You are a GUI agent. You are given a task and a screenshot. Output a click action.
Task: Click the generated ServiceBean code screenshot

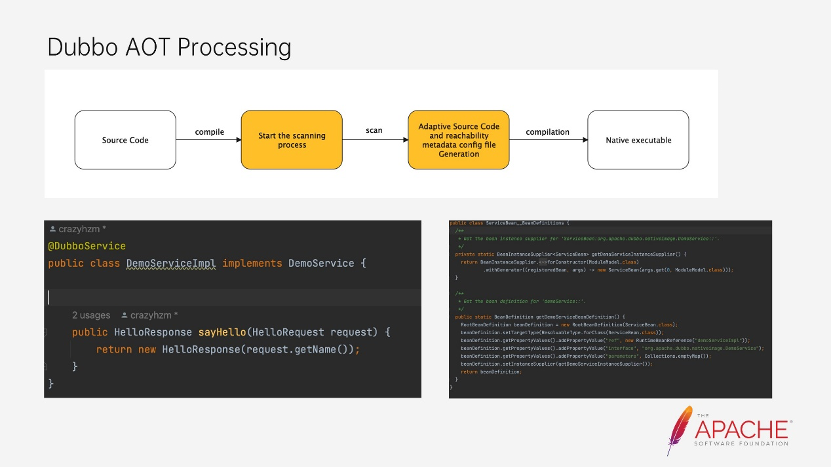[610, 309]
